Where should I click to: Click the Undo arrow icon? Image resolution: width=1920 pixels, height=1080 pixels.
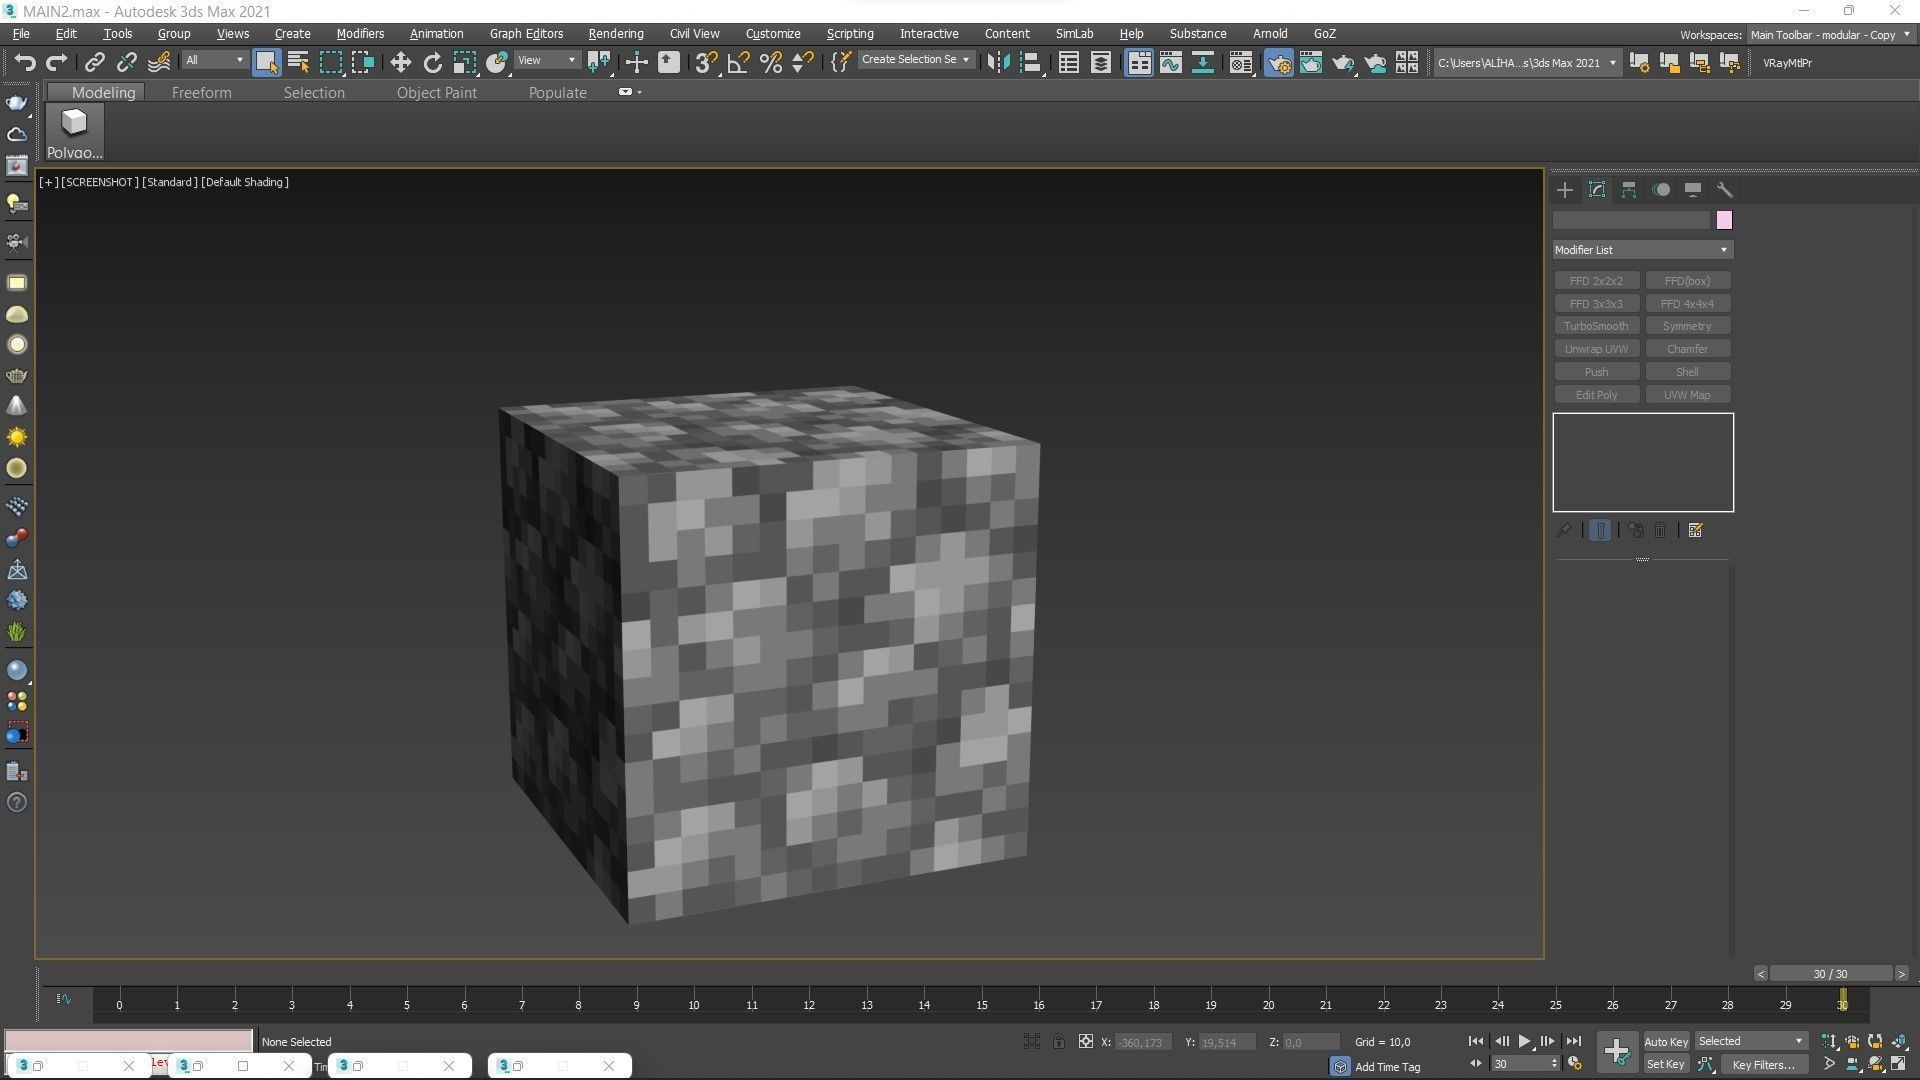click(24, 62)
